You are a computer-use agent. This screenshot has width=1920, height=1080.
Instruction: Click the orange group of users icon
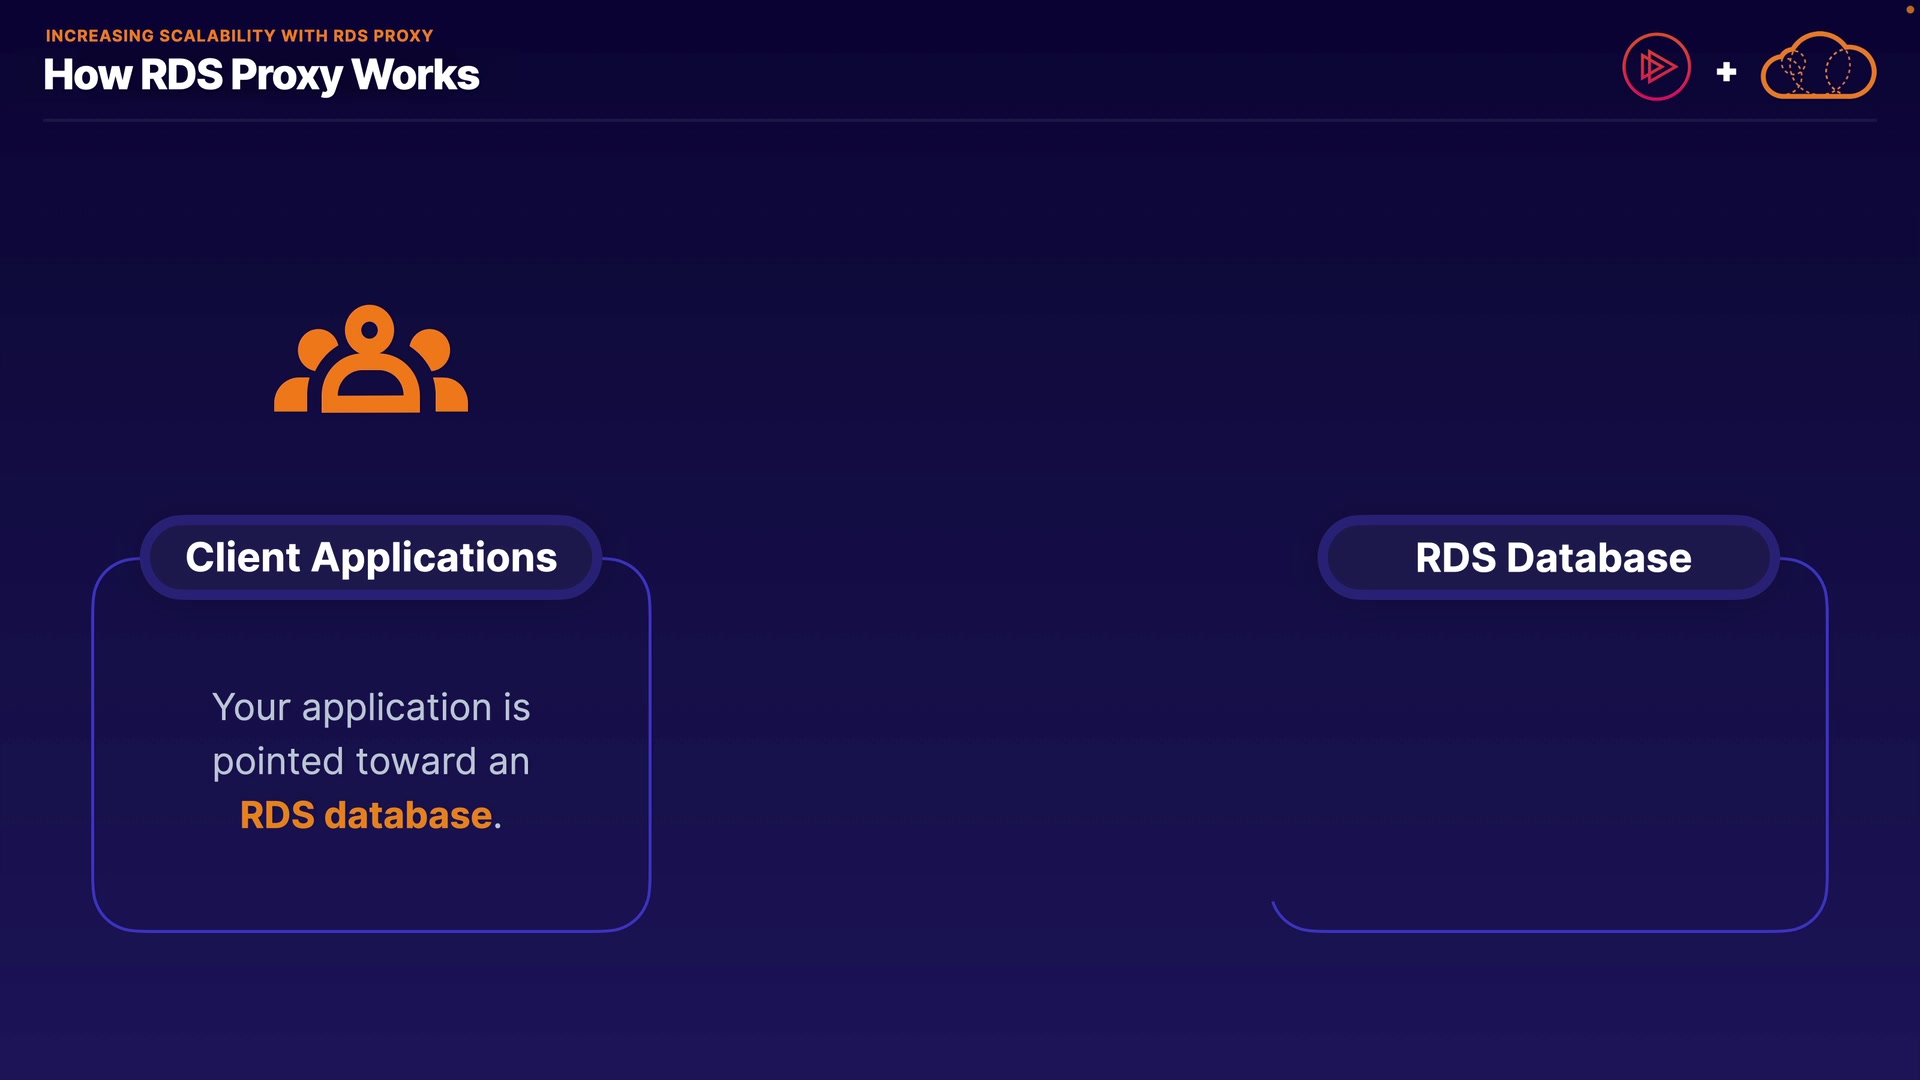371,360
